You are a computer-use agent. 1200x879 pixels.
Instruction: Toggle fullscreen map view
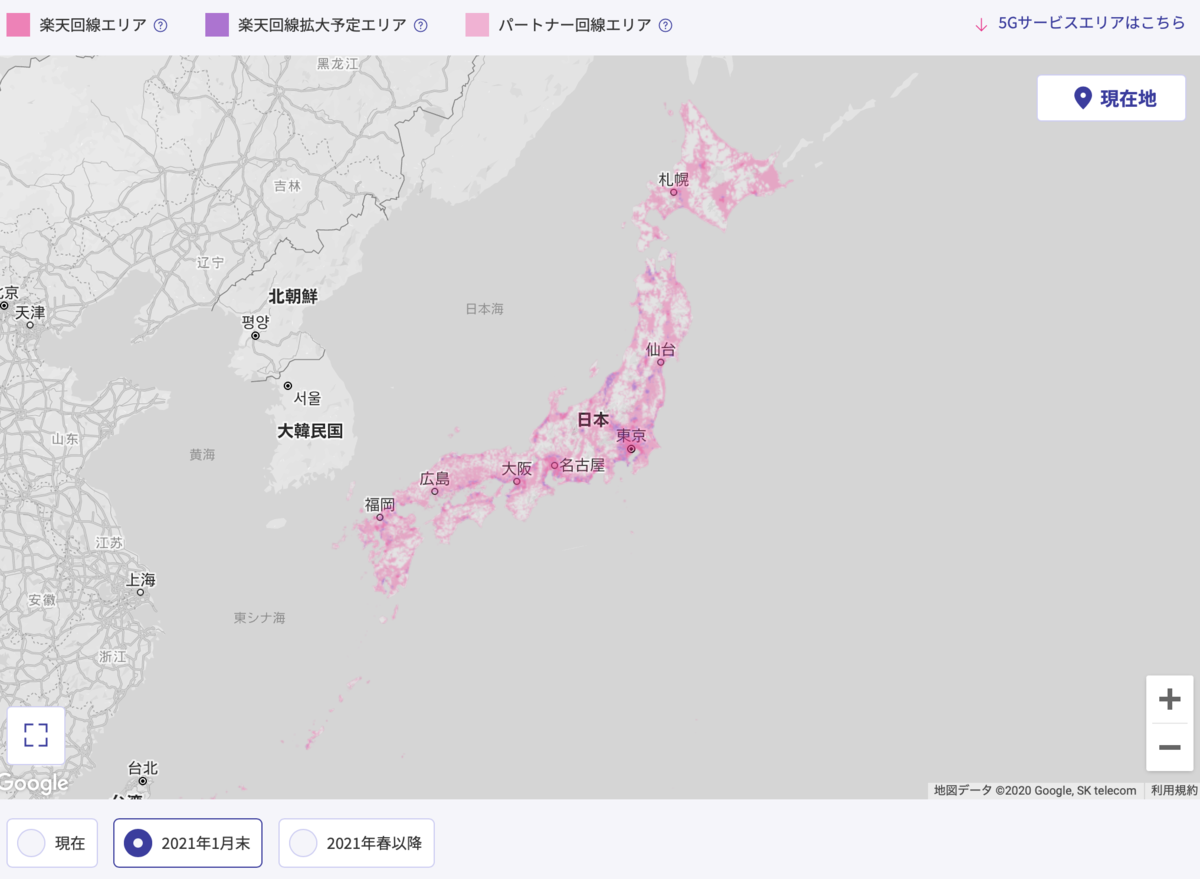tap(36, 736)
